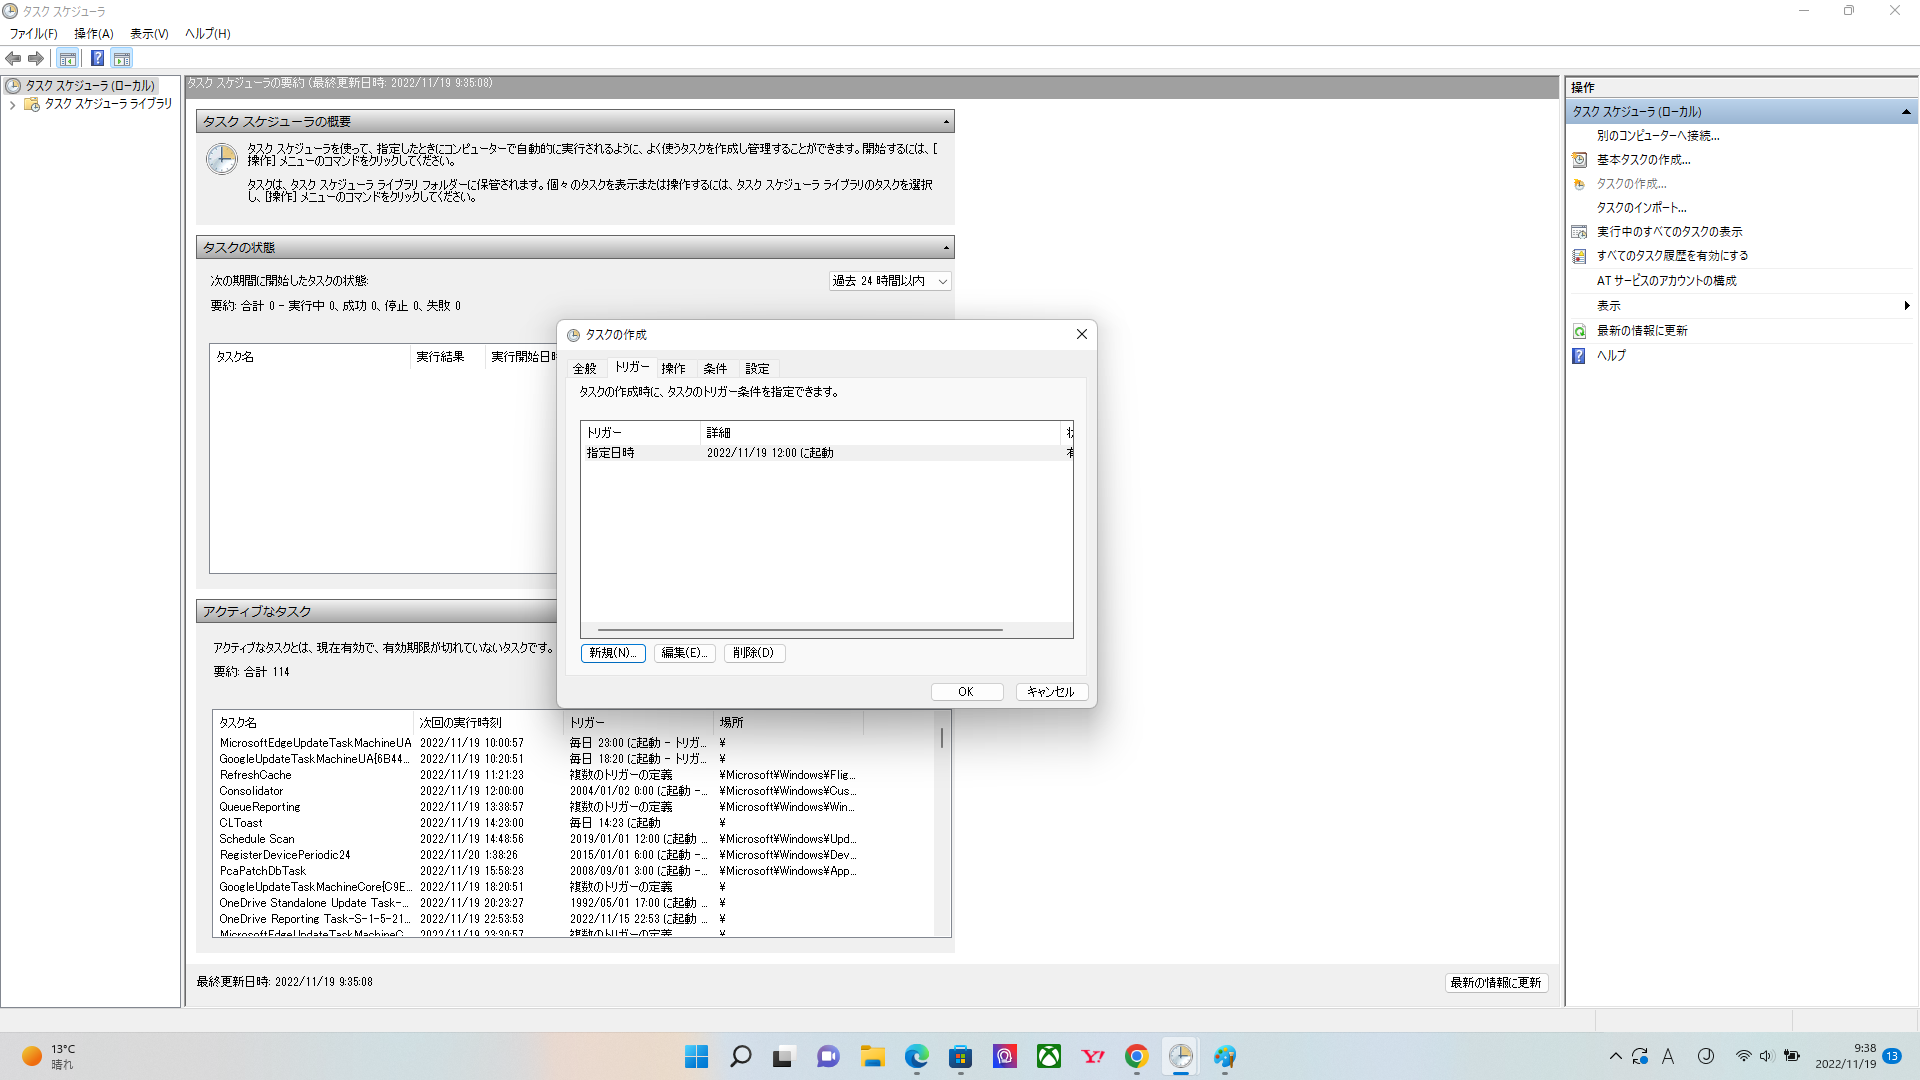Click the Forward arrow toolbar icon
Image resolution: width=1920 pixels, height=1080 pixels.
(x=36, y=58)
